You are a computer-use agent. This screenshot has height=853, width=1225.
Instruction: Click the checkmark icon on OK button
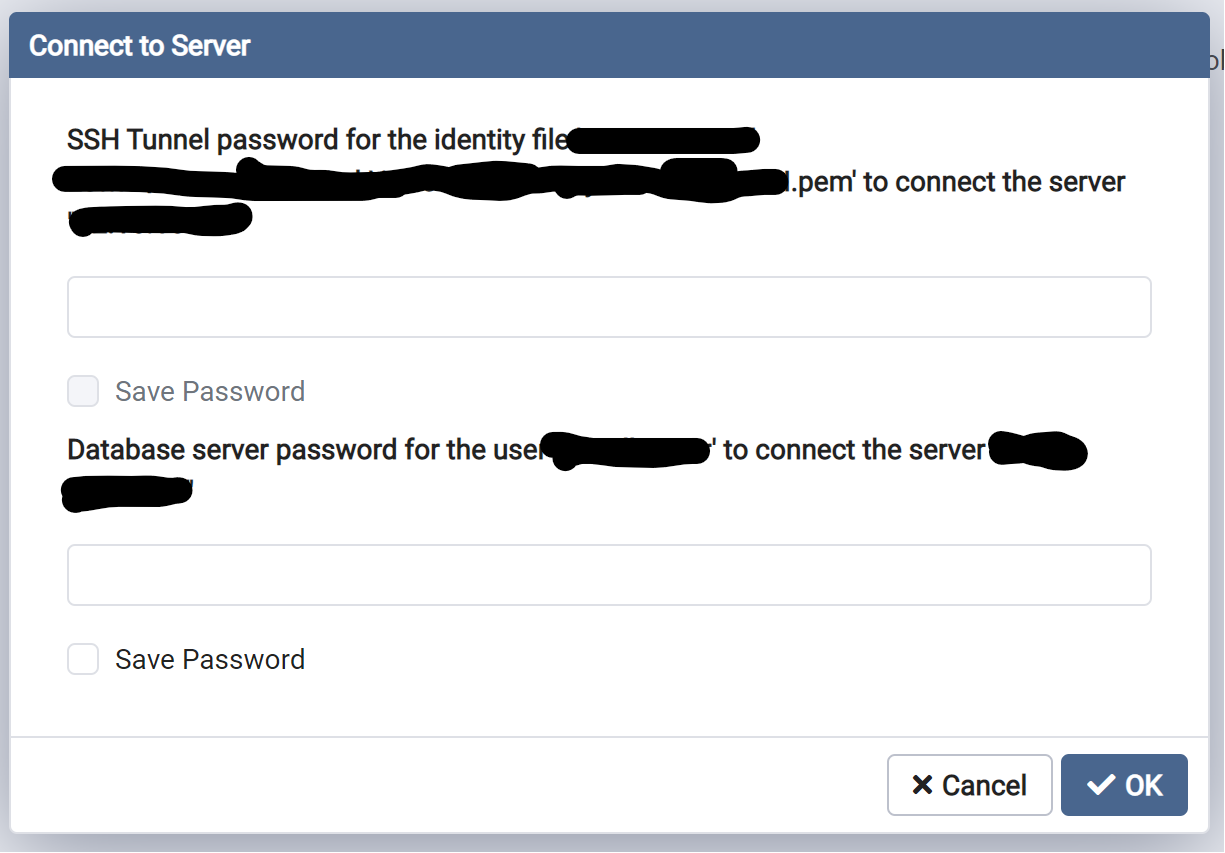(x=1100, y=786)
